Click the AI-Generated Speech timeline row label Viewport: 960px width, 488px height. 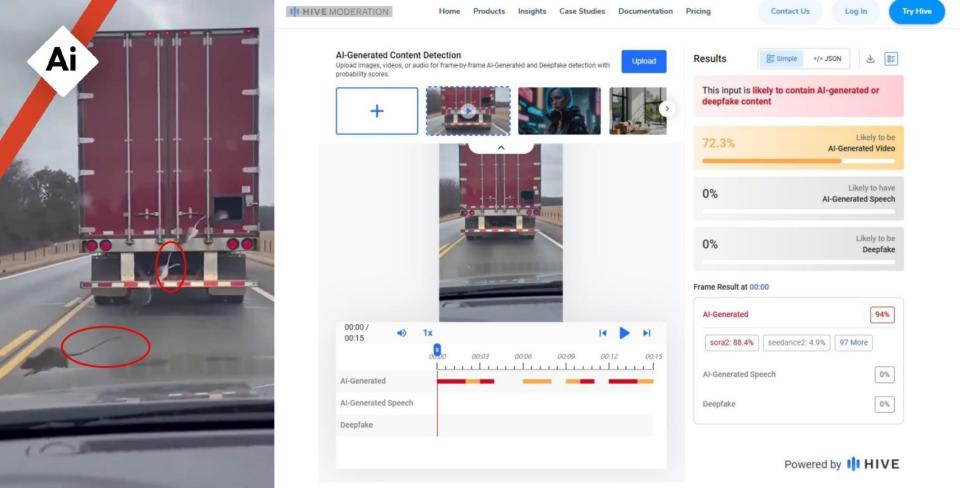pos(377,403)
